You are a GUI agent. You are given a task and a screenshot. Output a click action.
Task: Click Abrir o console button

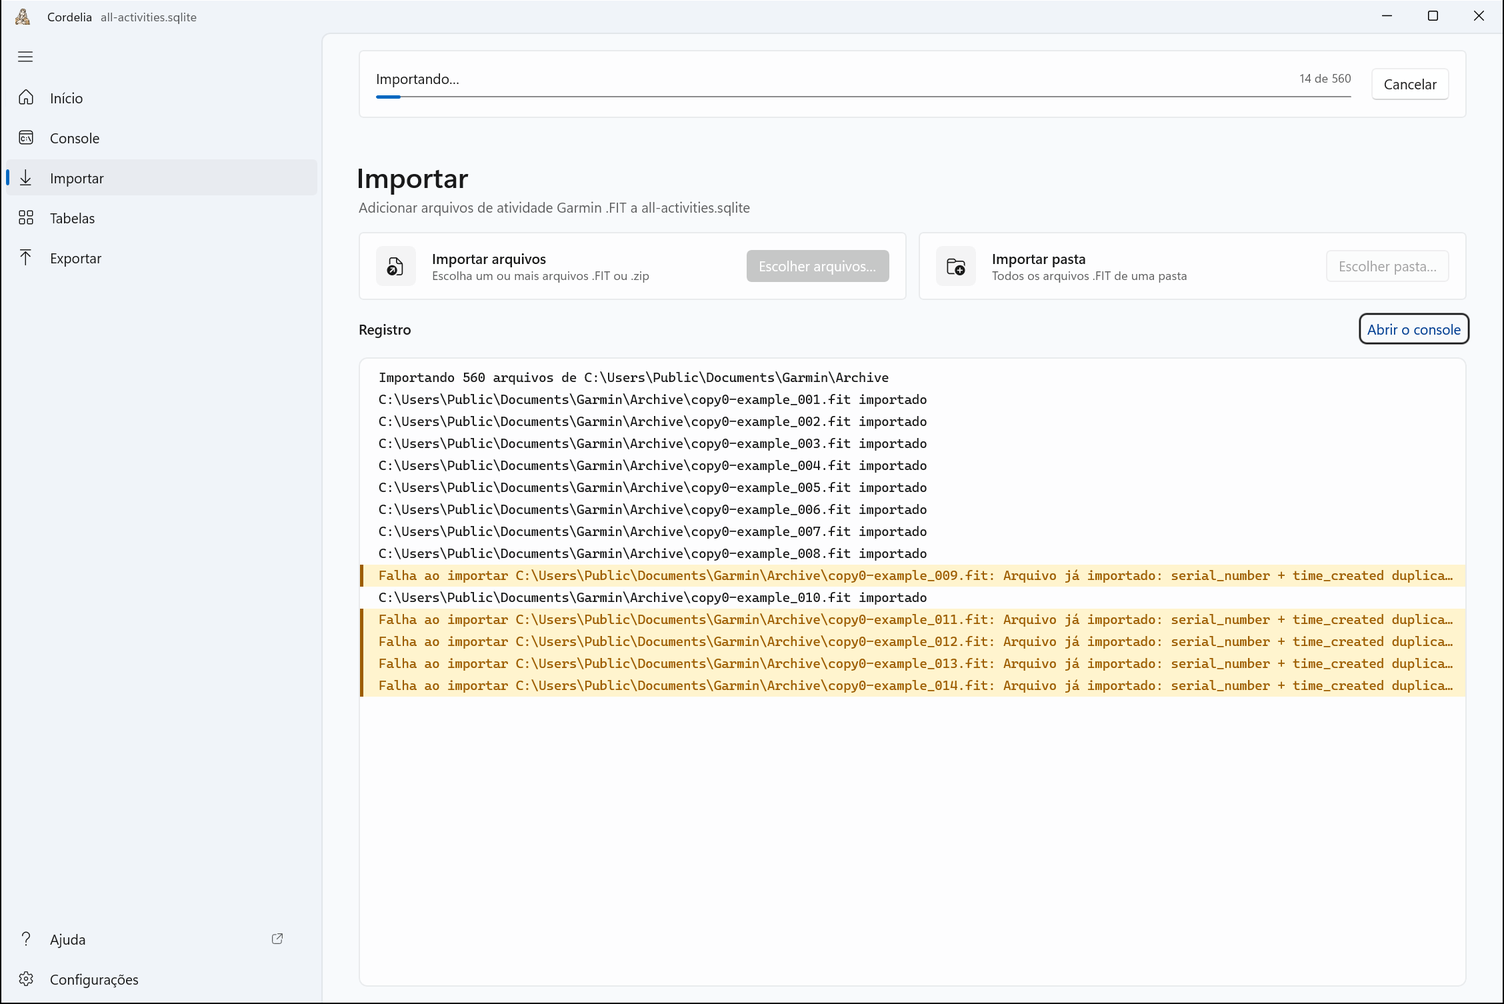(x=1414, y=329)
